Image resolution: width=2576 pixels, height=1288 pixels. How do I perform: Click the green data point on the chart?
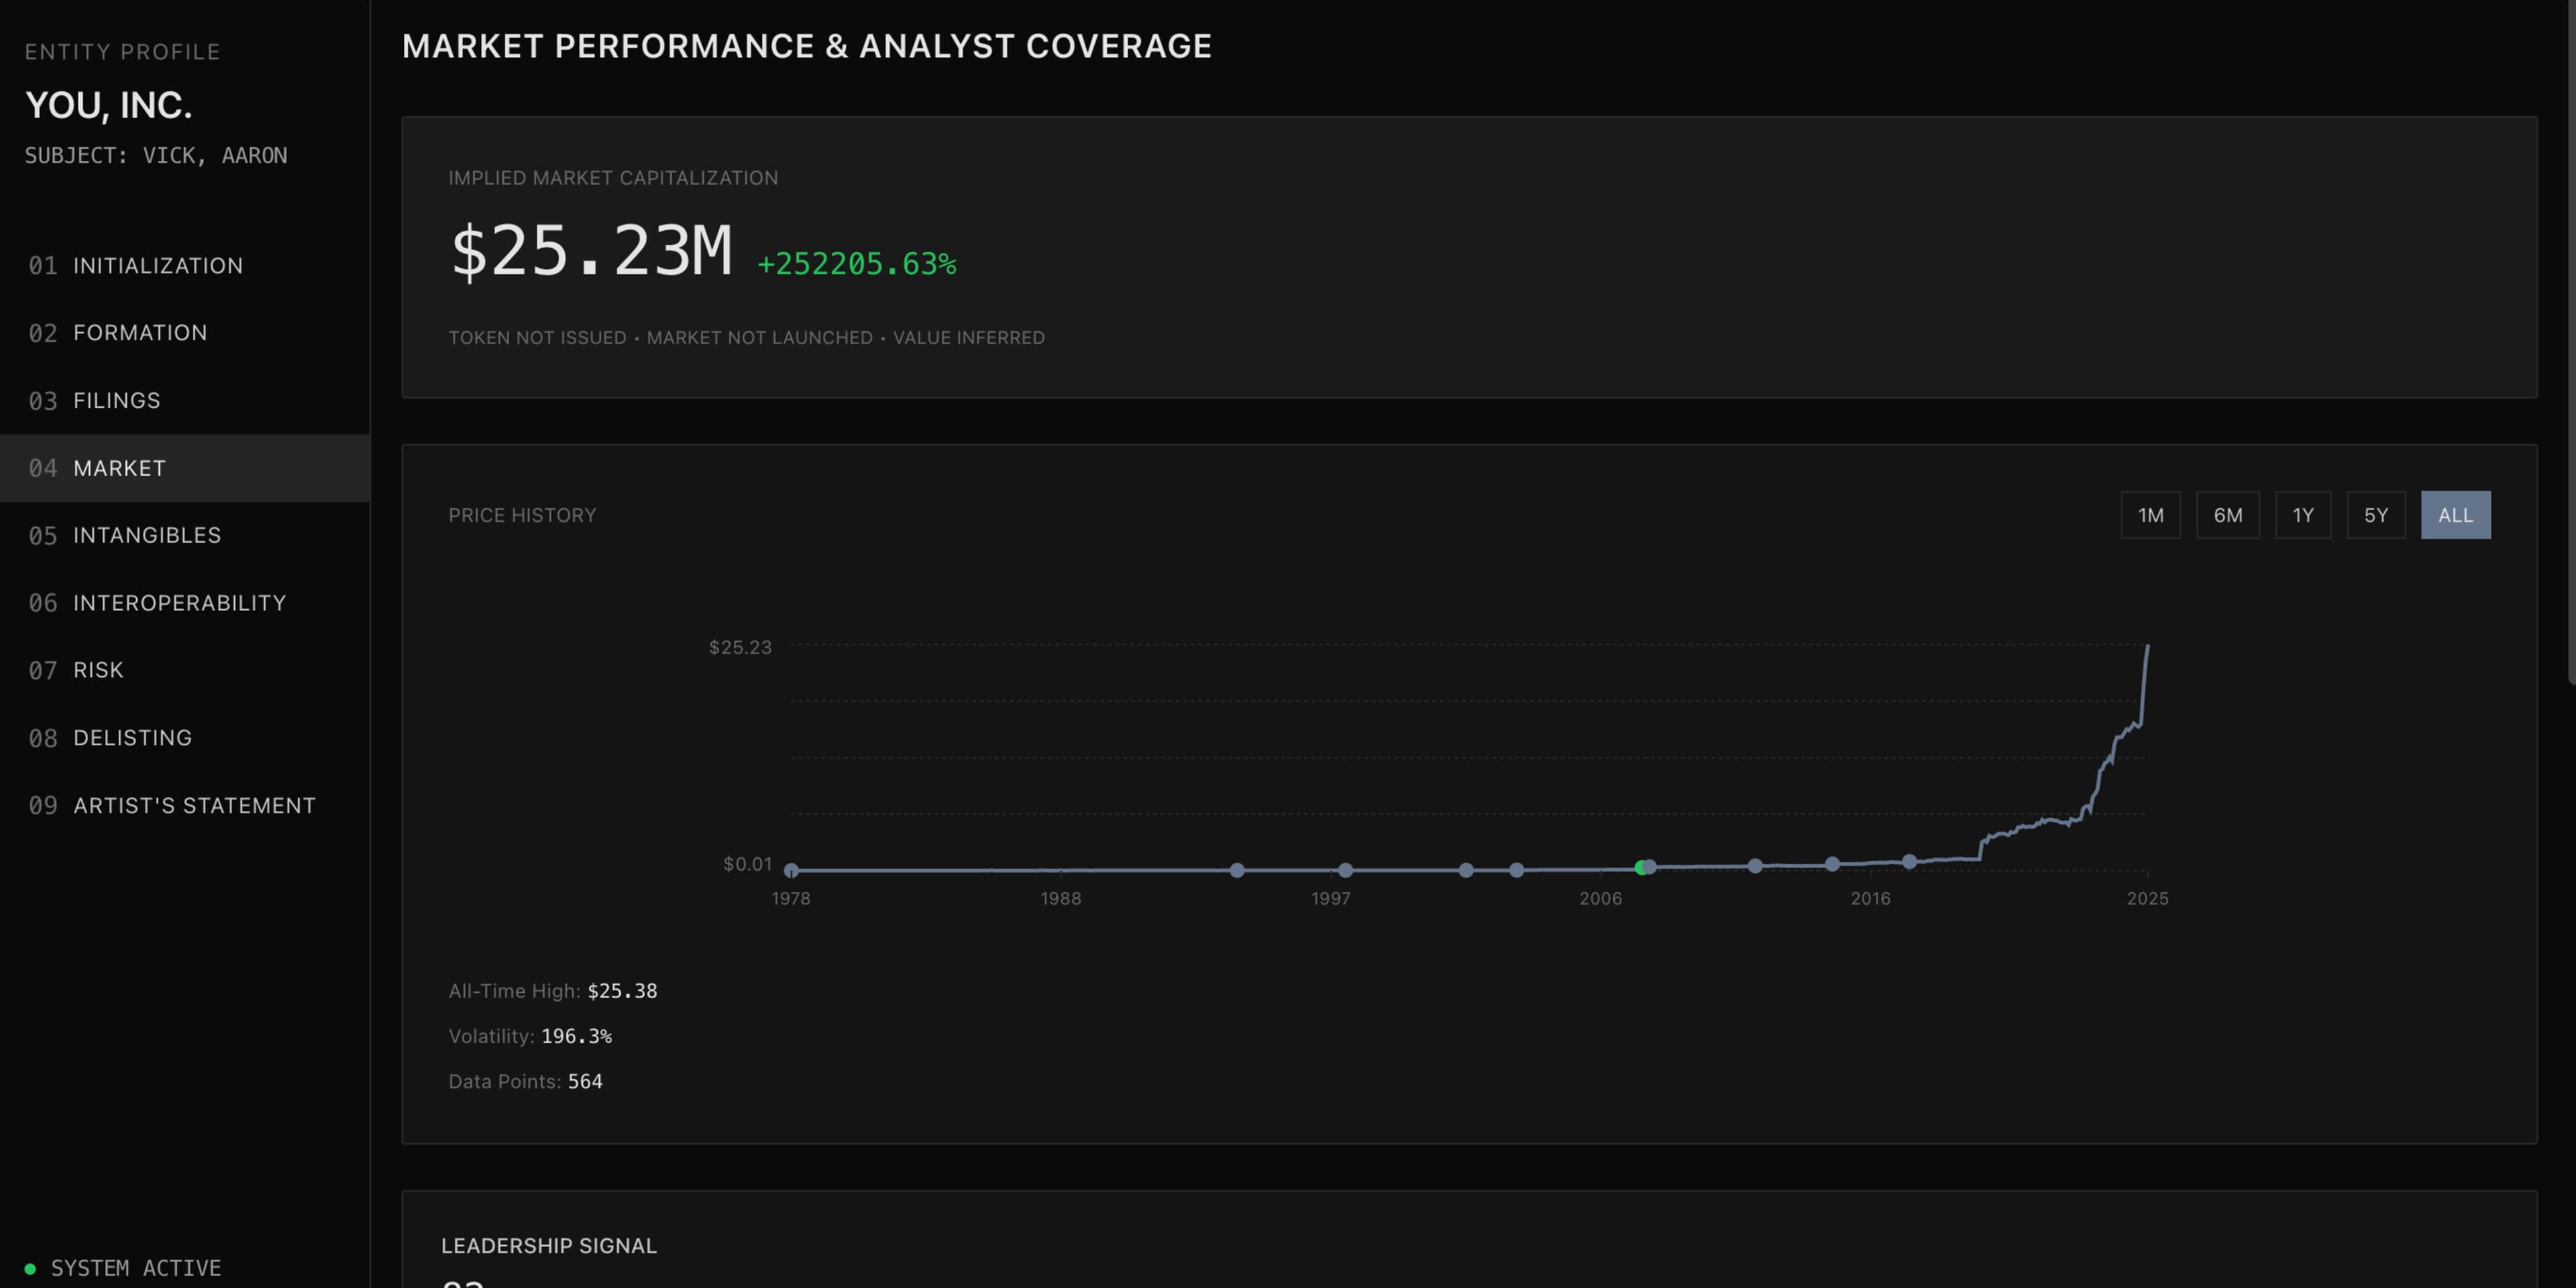(1640, 867)
